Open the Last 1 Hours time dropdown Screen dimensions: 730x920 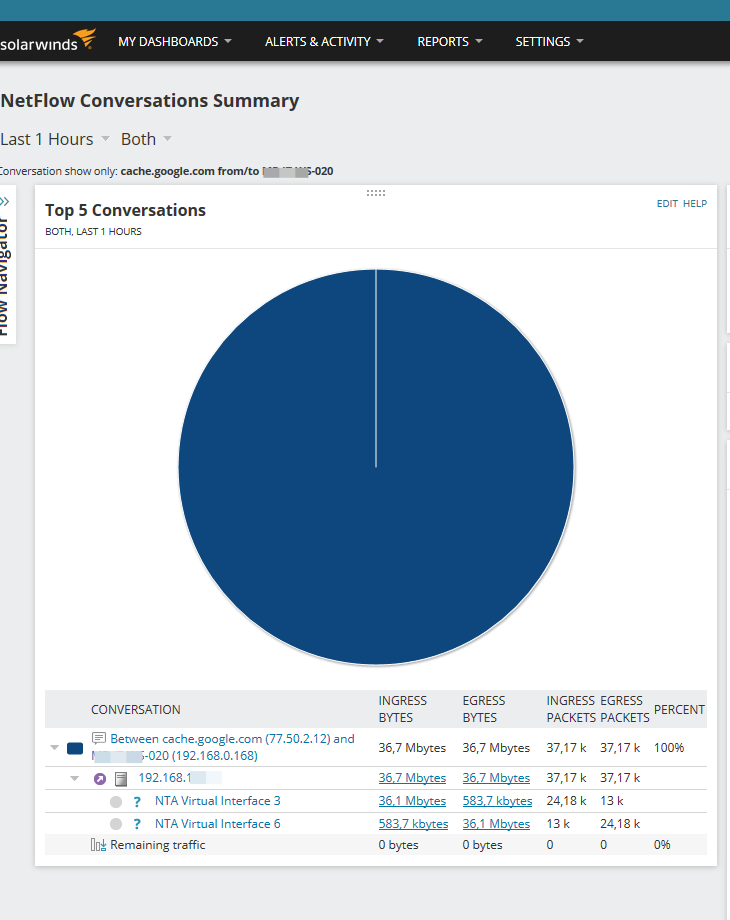[55, 139]
